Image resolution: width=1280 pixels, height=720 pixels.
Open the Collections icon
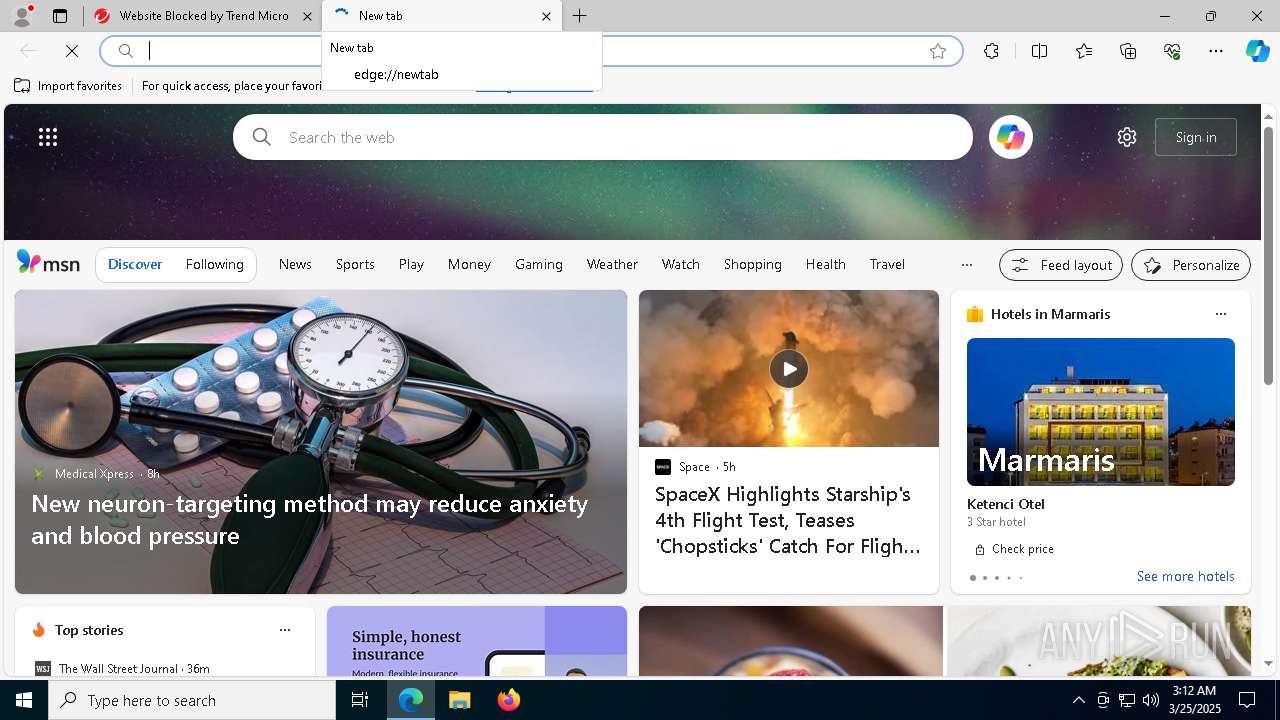[x=1128, y=51]
